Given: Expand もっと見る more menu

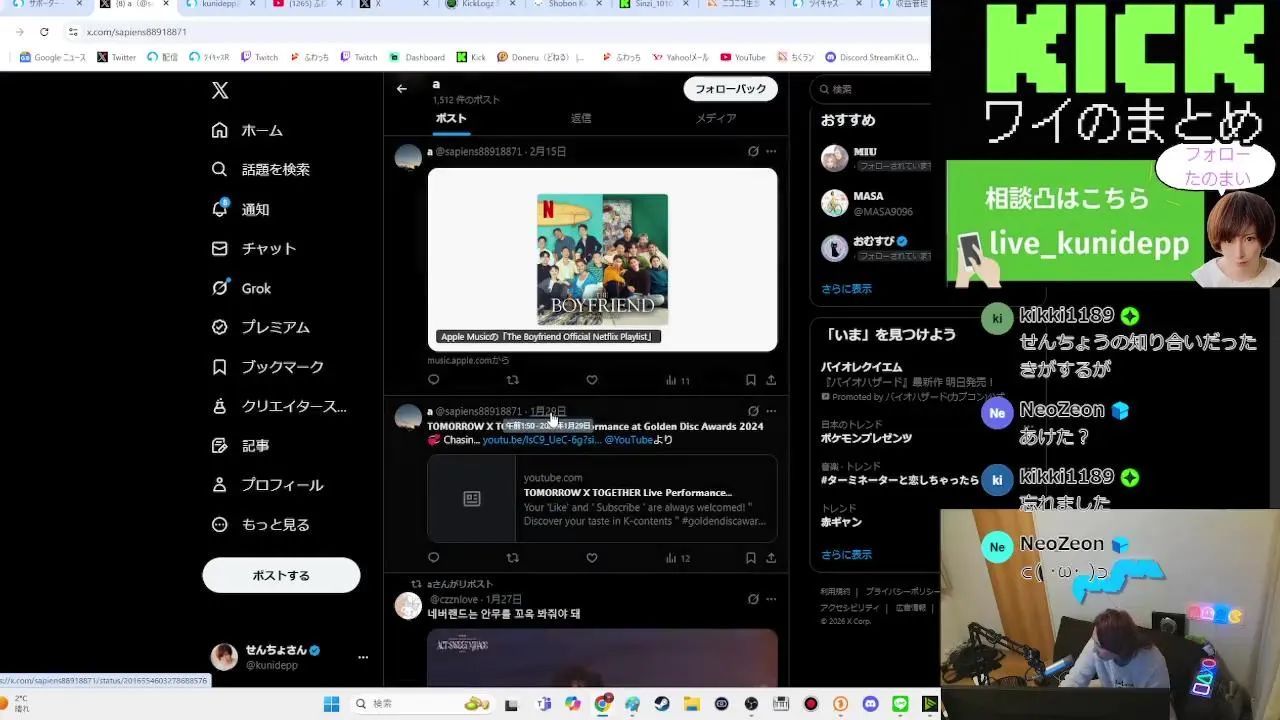Looking at the screenshot, I should pos(261,524).
